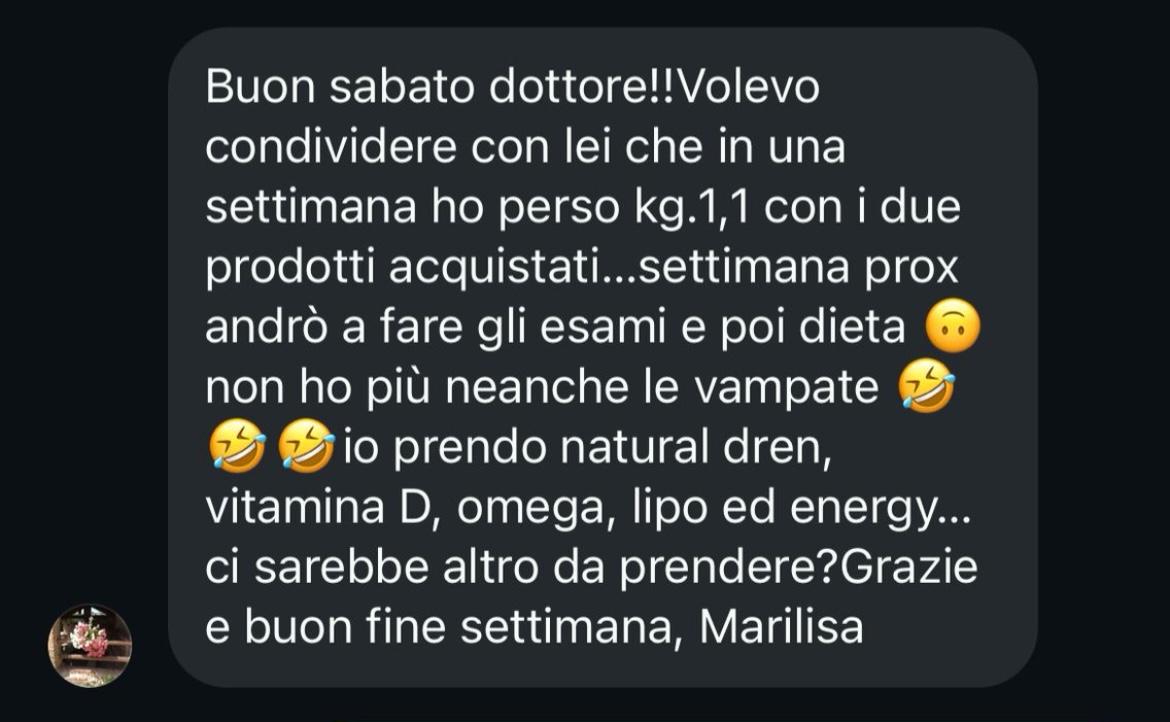Click the first laughing emoji starting the line

pos(236,446)
